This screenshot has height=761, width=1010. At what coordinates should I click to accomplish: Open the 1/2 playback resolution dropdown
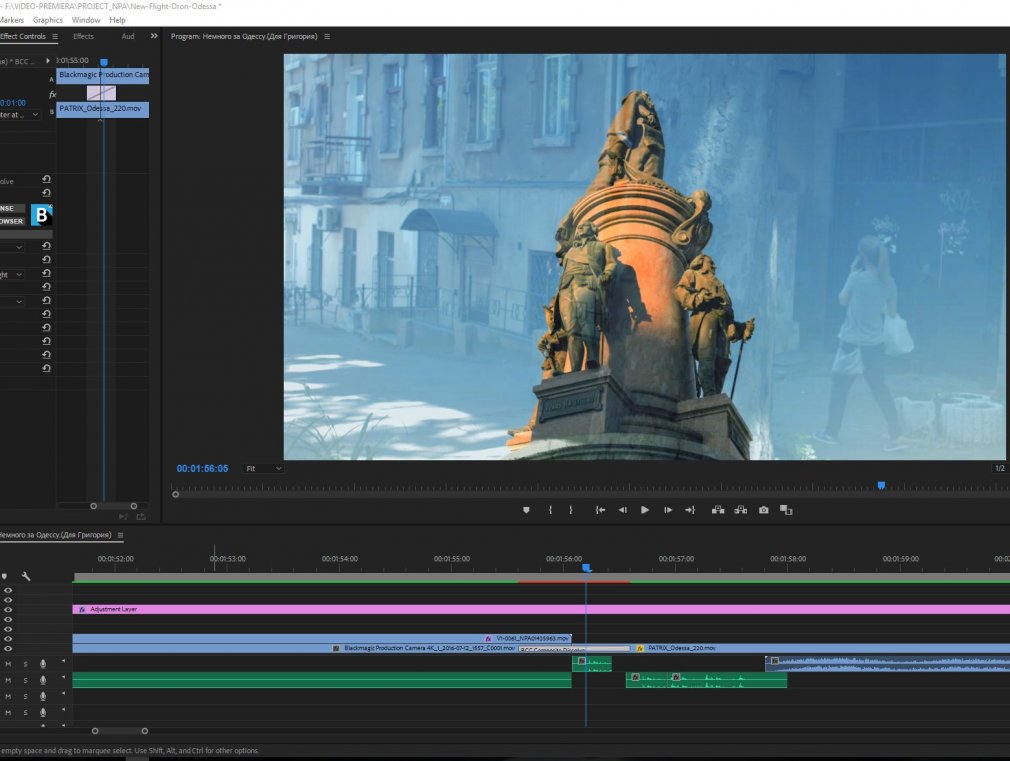[1000, 468]
